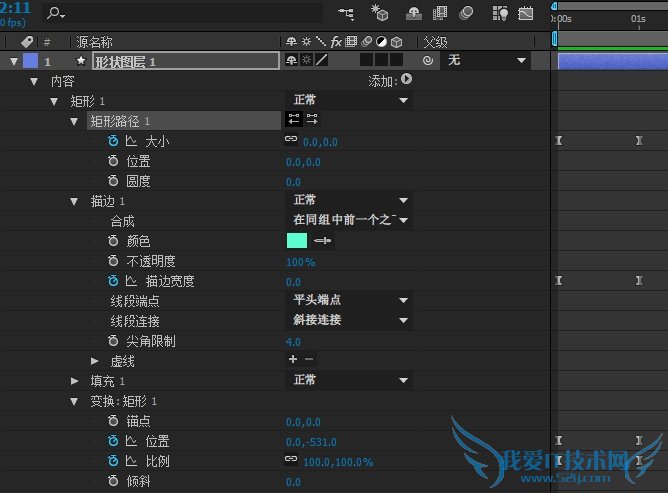Open the composition mini-flowchart icon

pyautogui.click(x=346, y=14)
